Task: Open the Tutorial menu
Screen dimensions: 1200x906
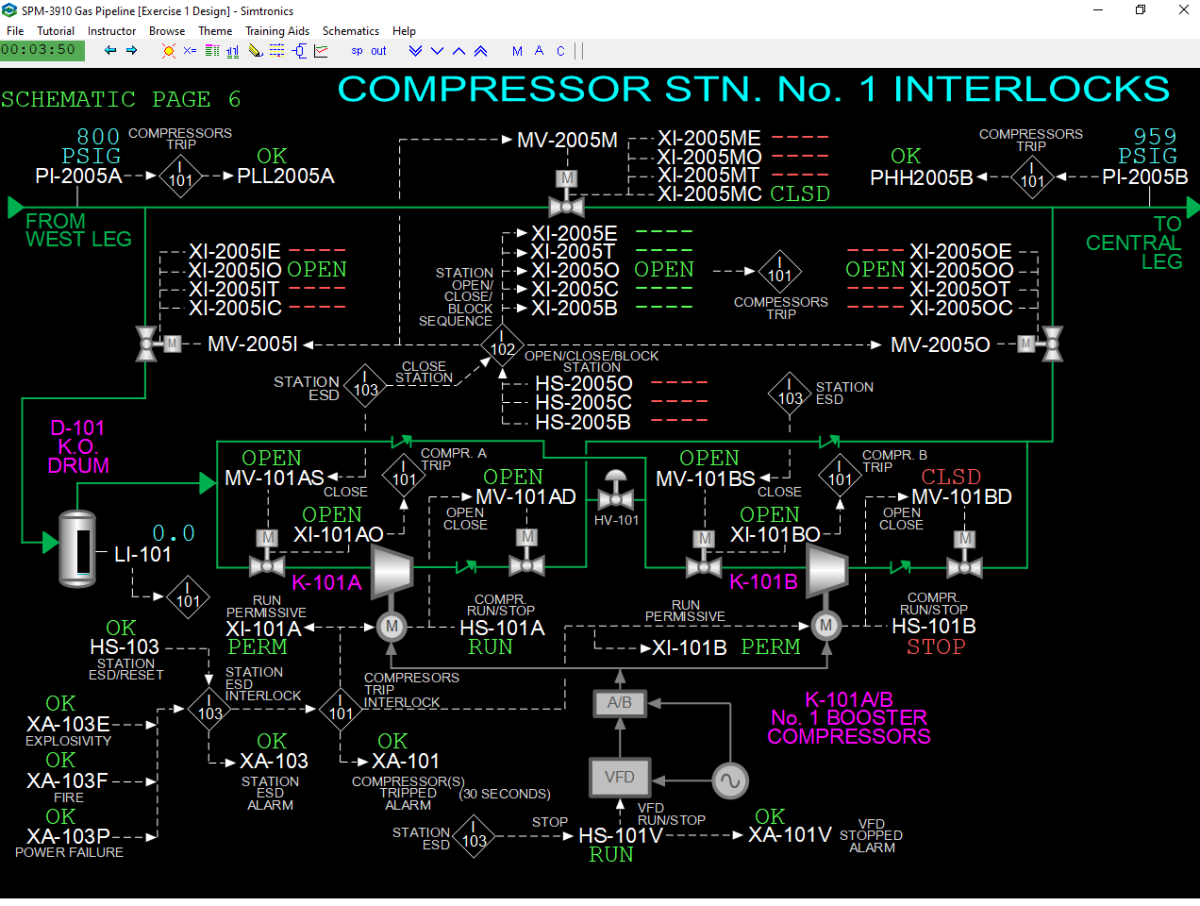Action: click(x=56, y=31)
